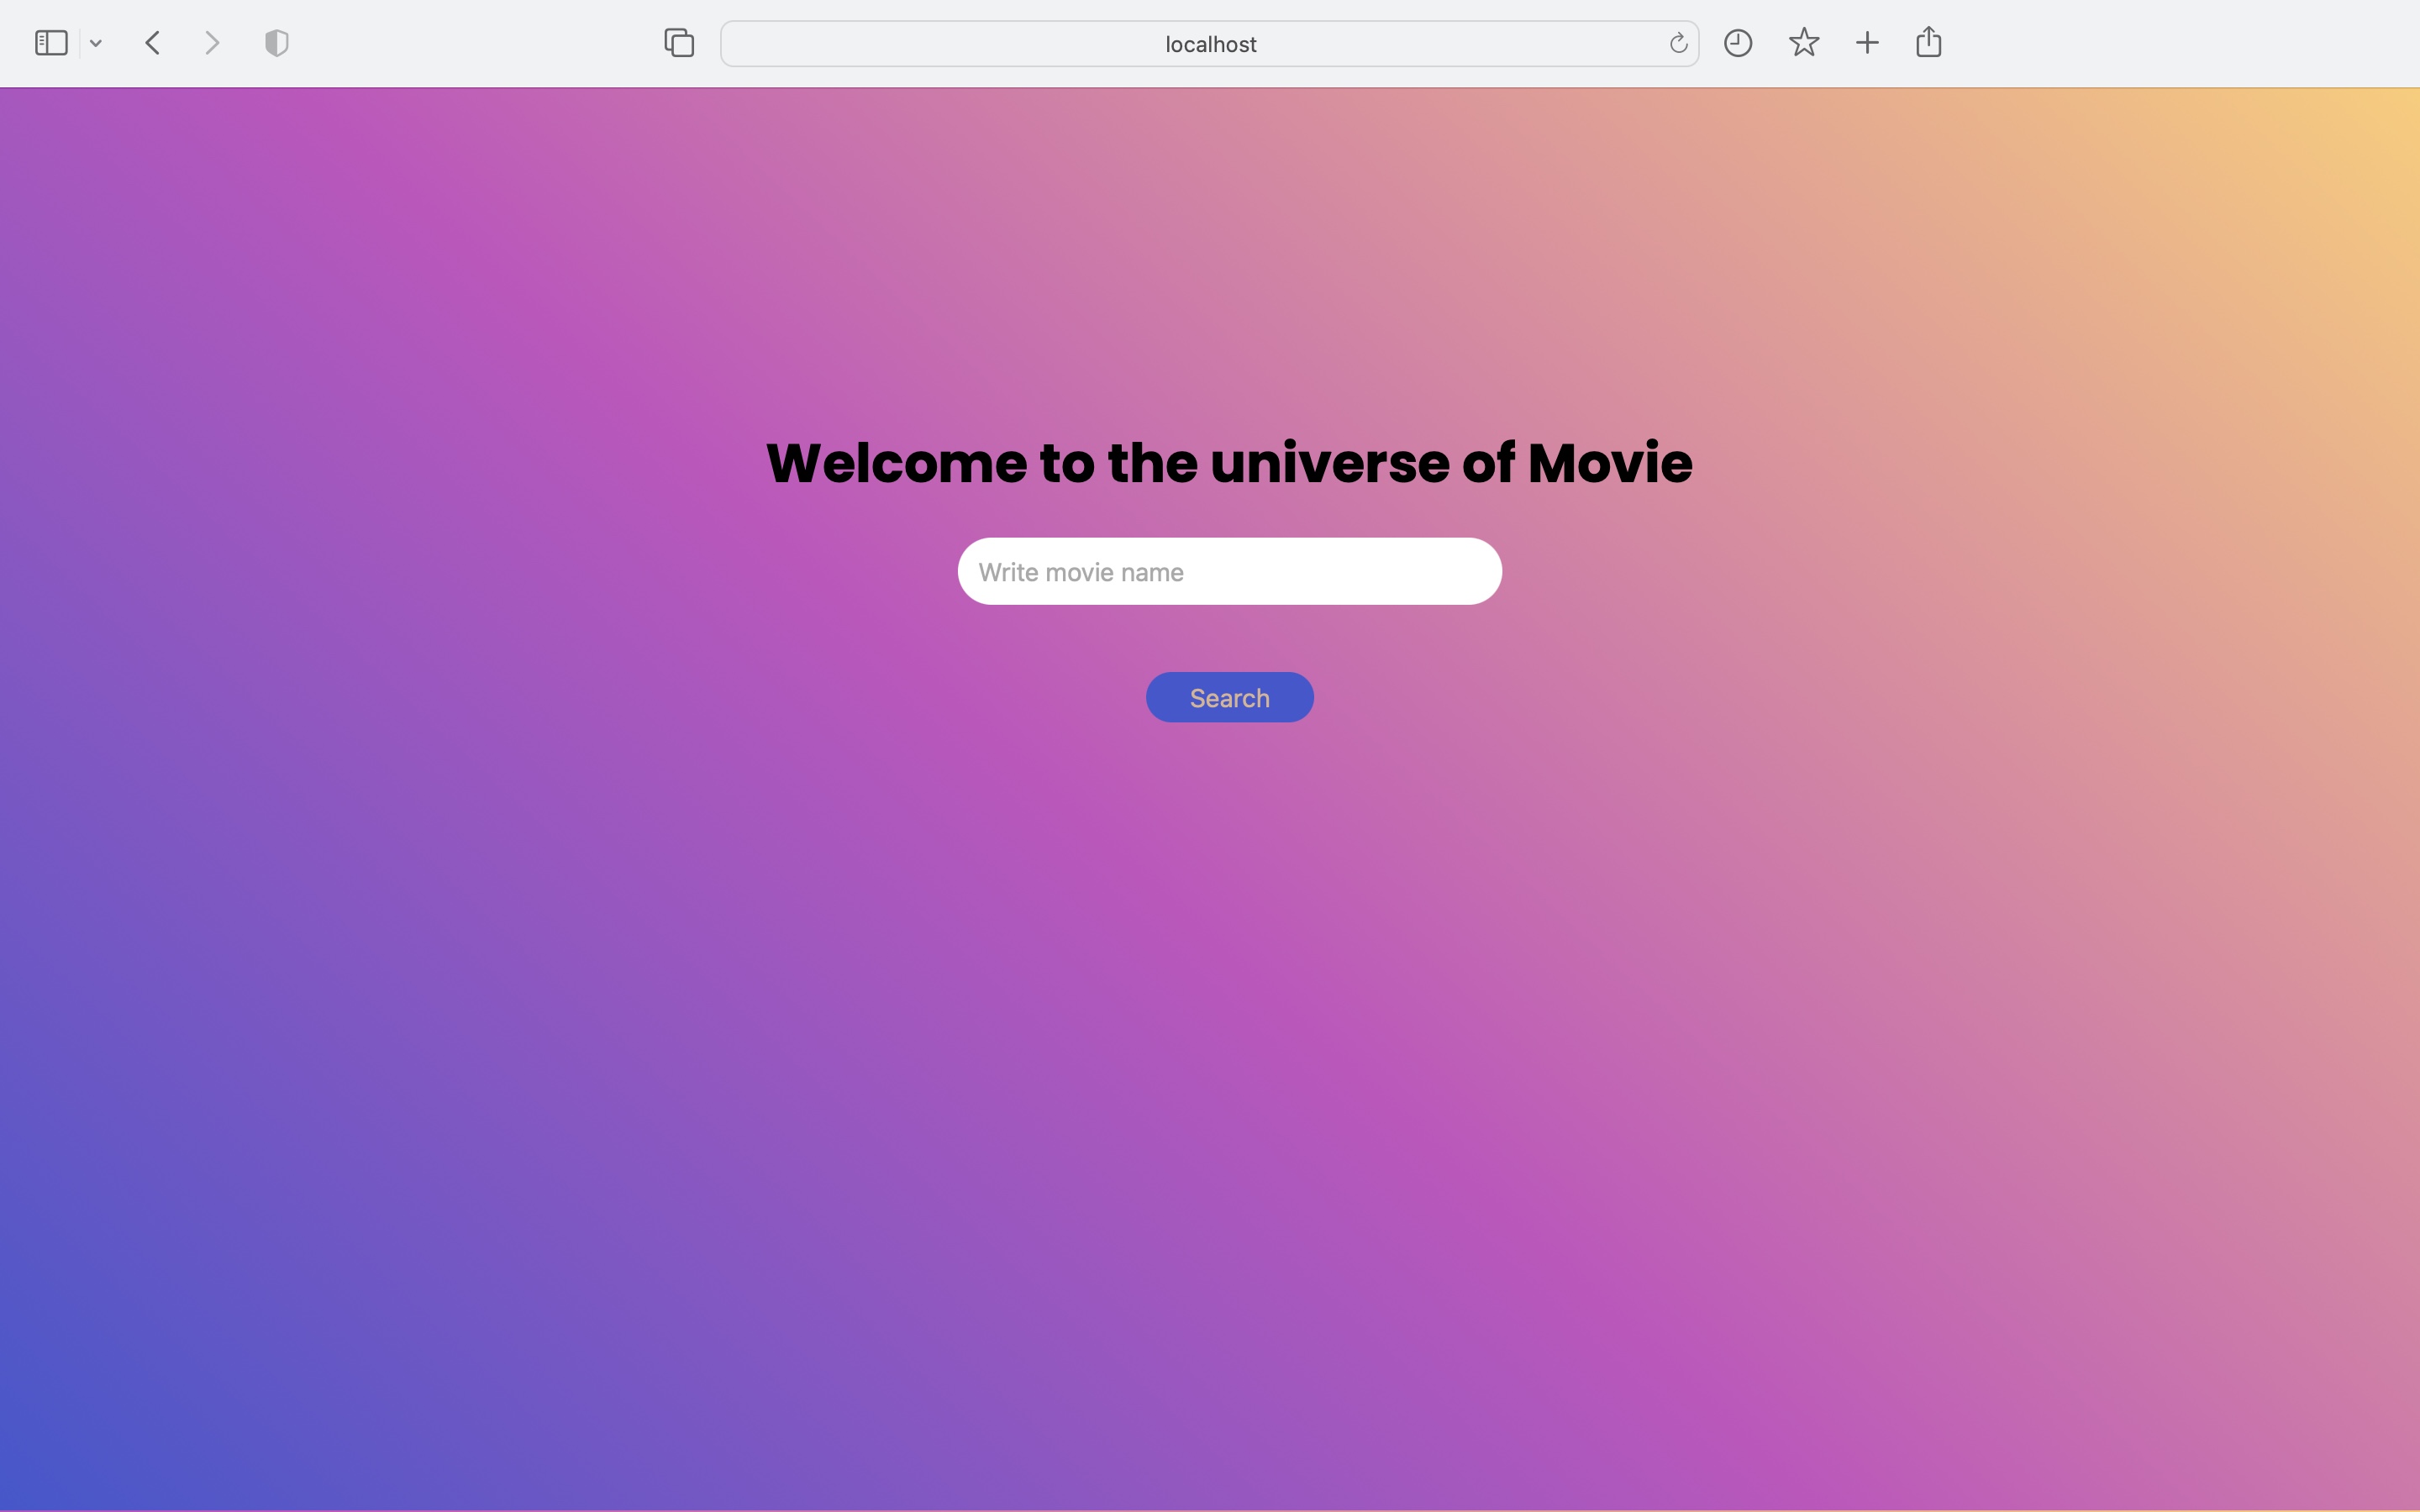
Task: Click the Write movie name field
Action: (1229, 571)
